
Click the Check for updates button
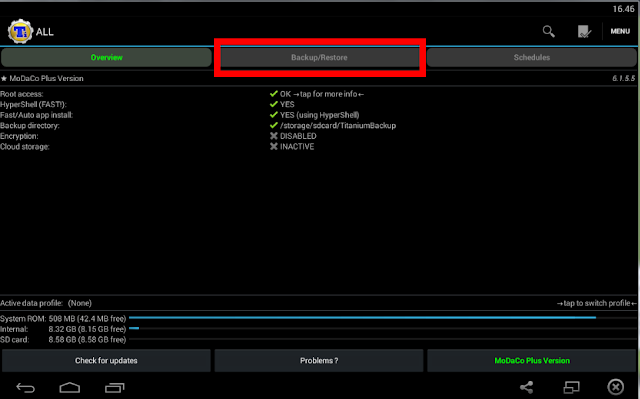(x=106, y=361)
